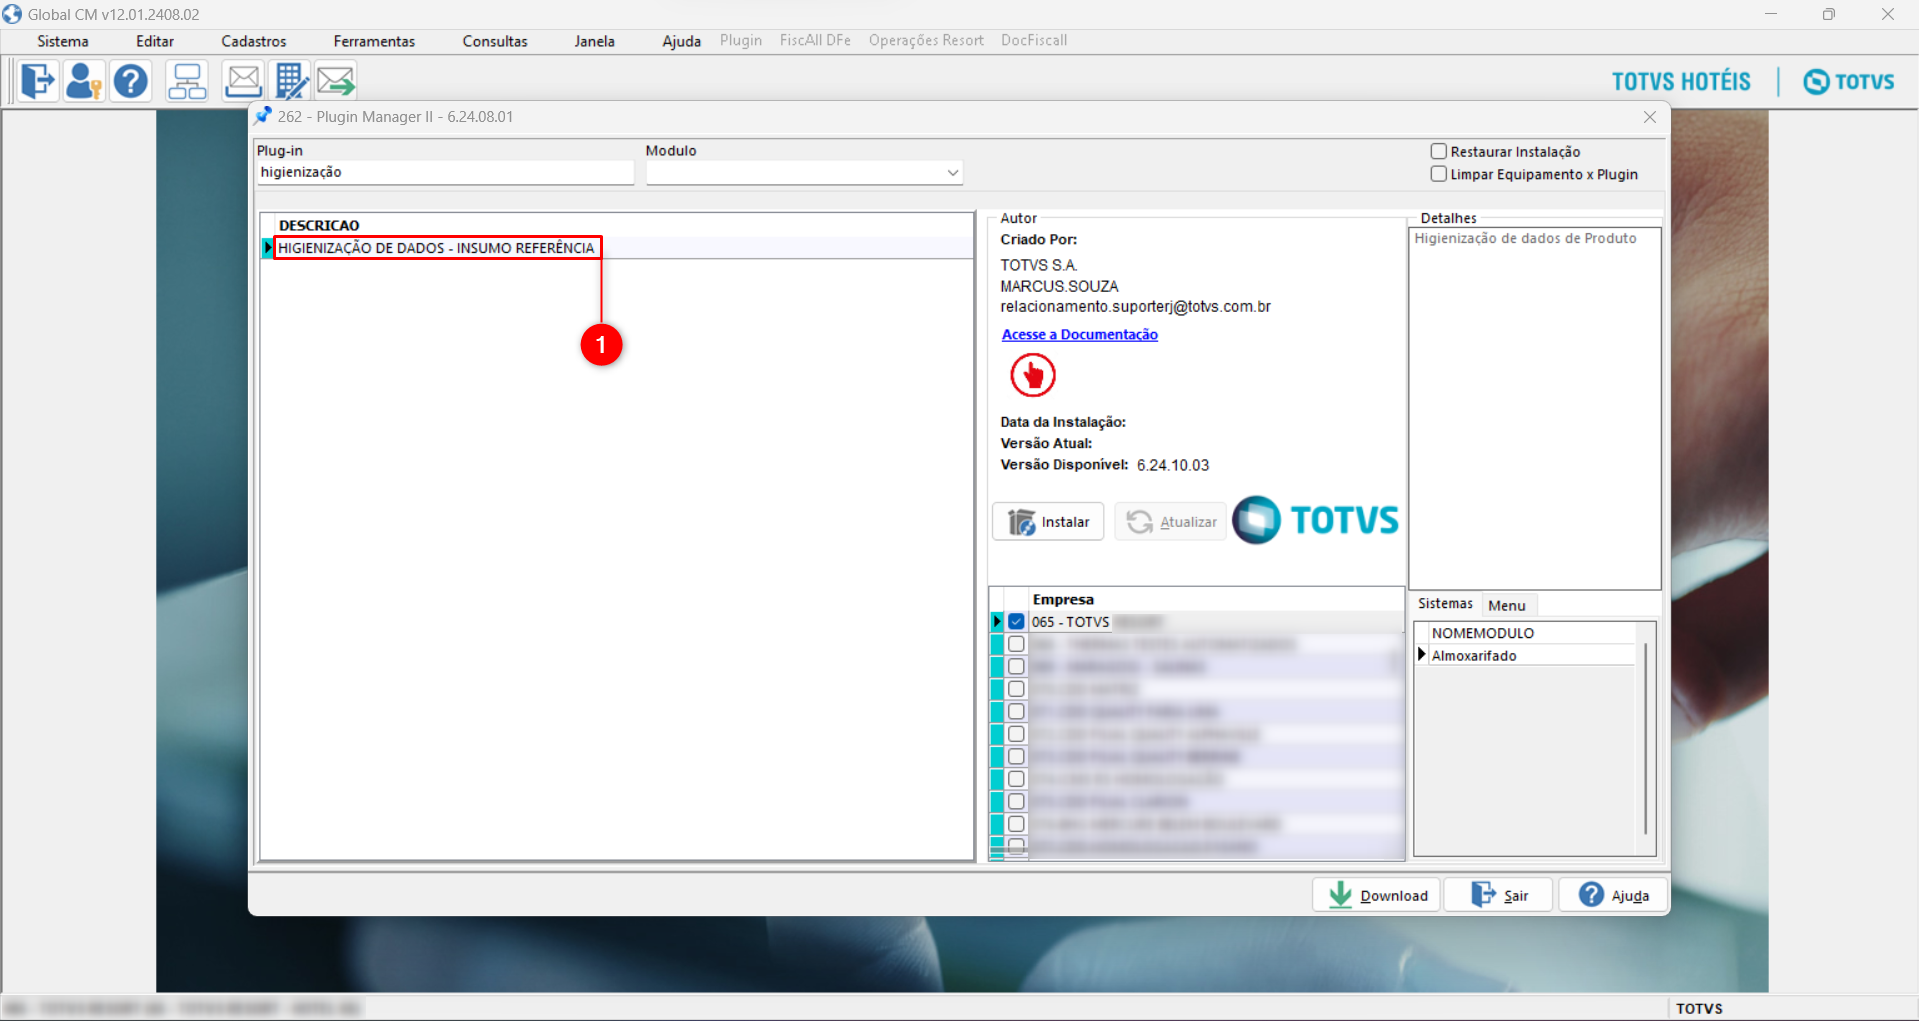Click the Global CM globe icon in the title bar
The image size is (1919, 1021).
pos(12,14)
